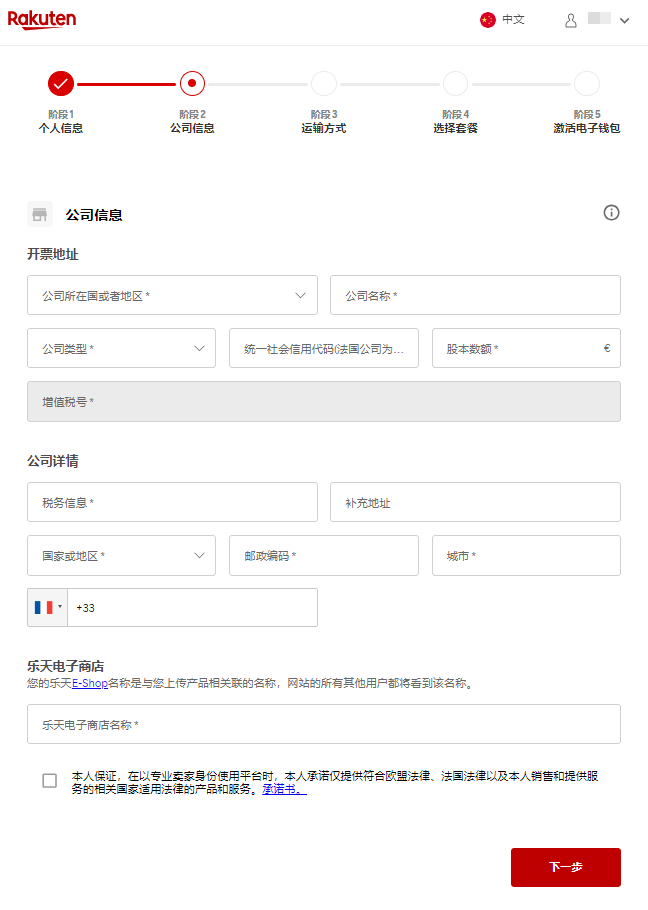This screenshot has width=648, height=910.
Task: Go to stage 3 运输方式 step
Action: [323, 83]
